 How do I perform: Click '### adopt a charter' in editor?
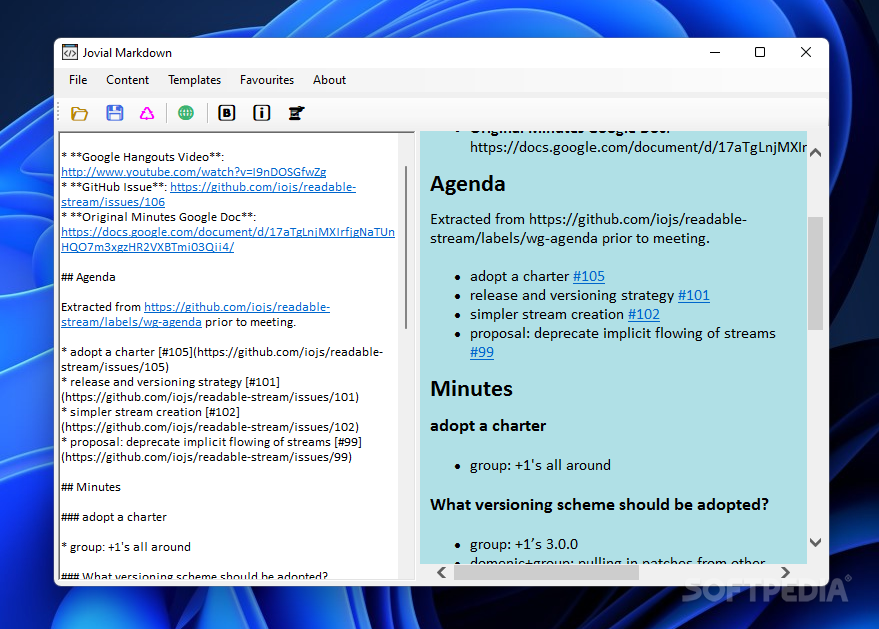click(x=114, y=517)
